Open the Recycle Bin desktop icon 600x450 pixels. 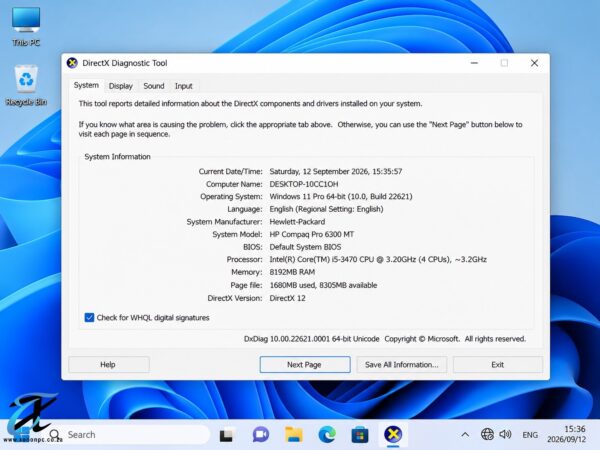pyautogui.click(x=26, y=85)
